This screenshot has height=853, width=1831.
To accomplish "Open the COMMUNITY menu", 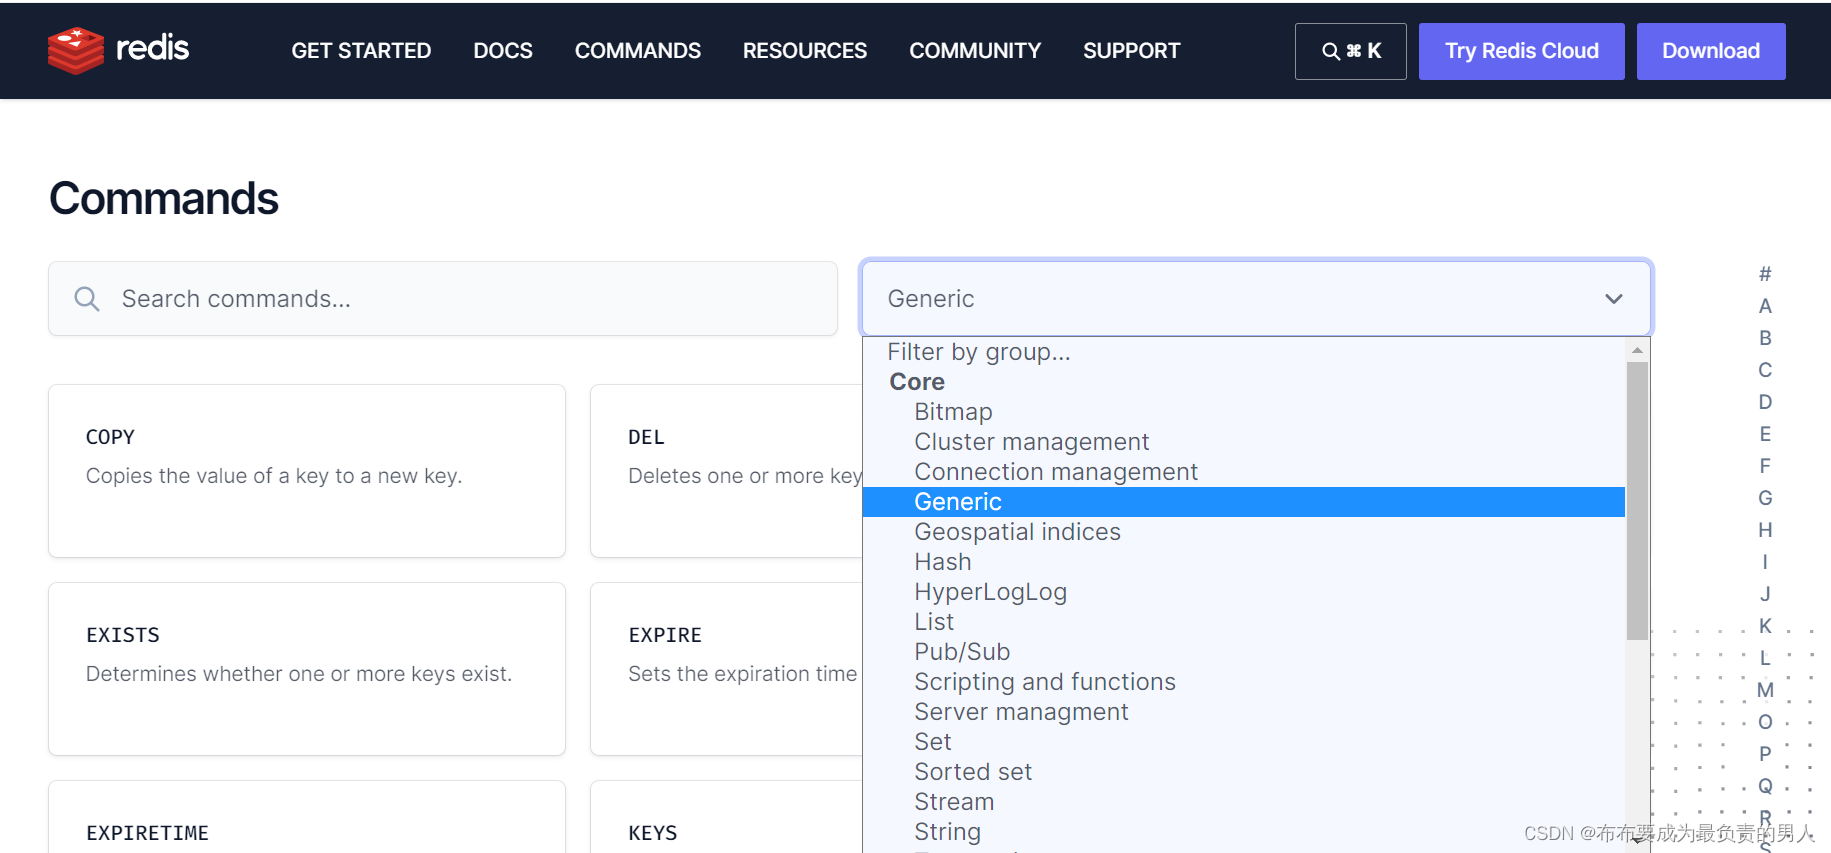I will tap(975, 51).
